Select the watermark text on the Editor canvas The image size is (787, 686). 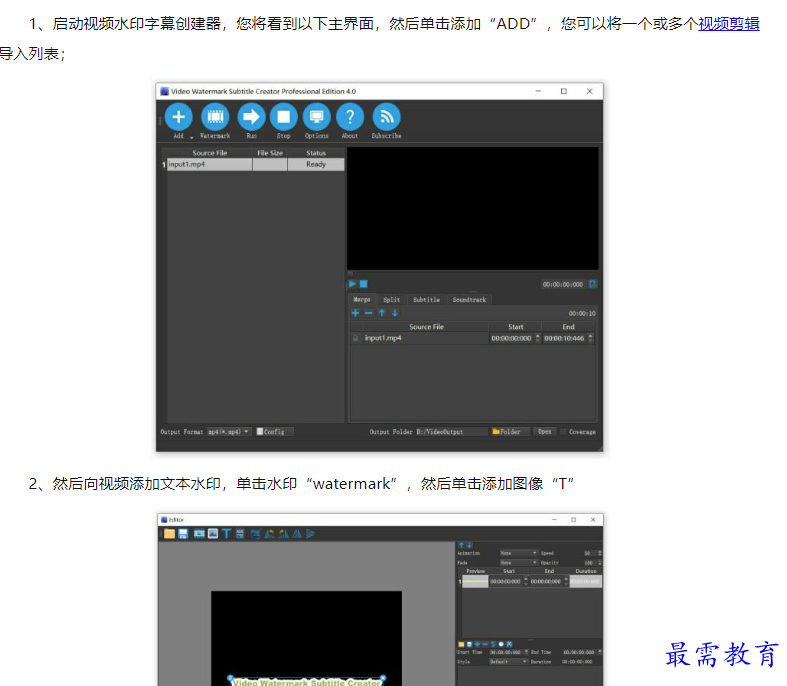click(x=307, y=682)
